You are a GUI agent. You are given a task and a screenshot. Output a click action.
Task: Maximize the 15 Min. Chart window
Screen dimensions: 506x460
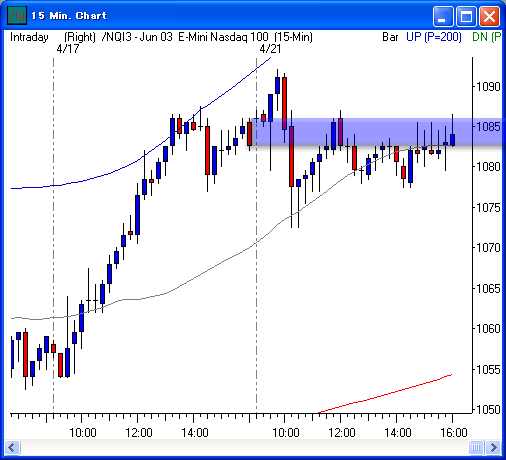(x=466, y=16)
